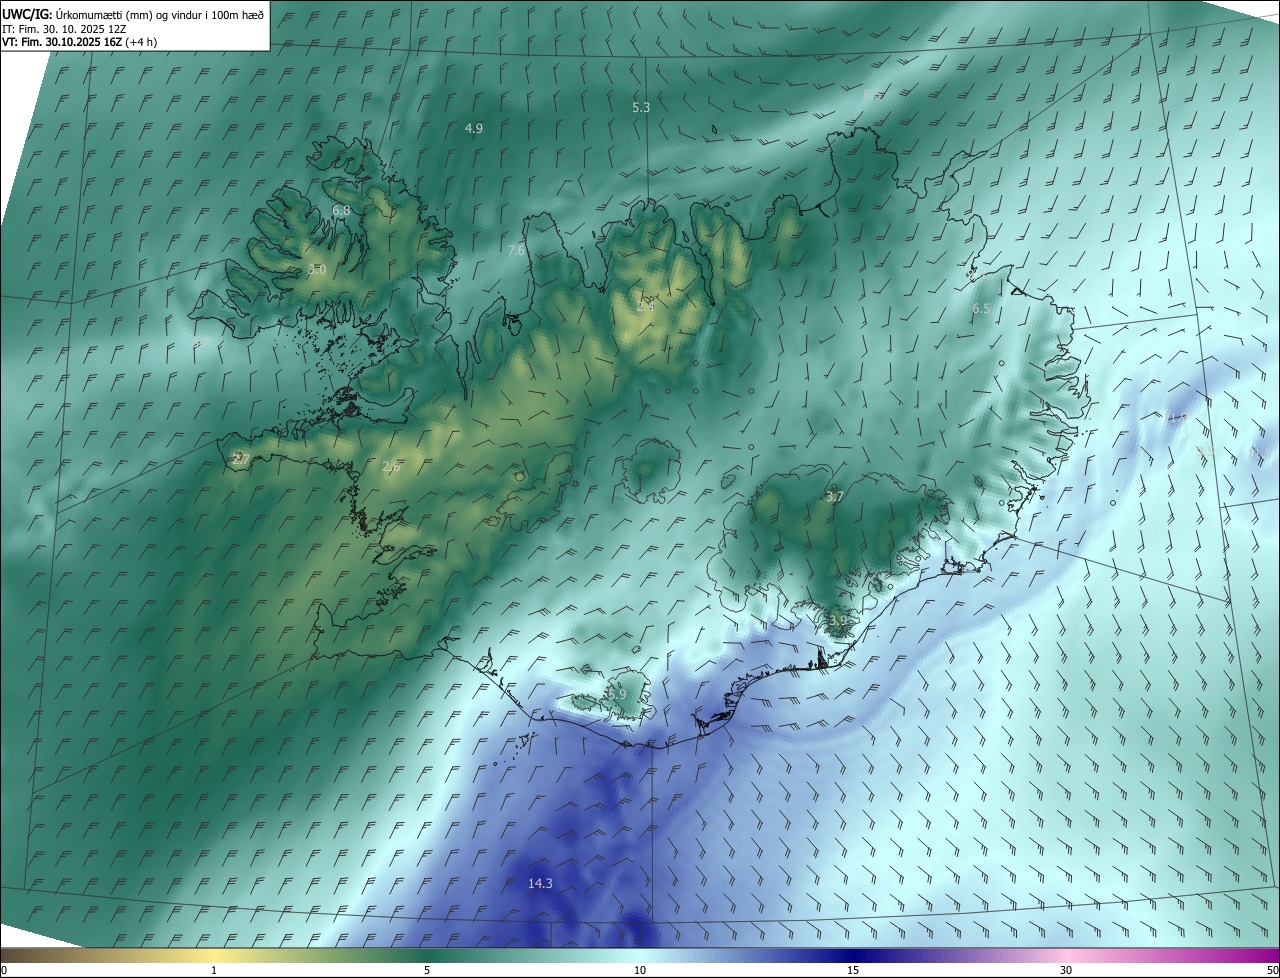Click the 'VT: Fim. 30.10.2025 16Z (+4 h)' line
The image size is (1280, 978).
click(x=79, y=42)
